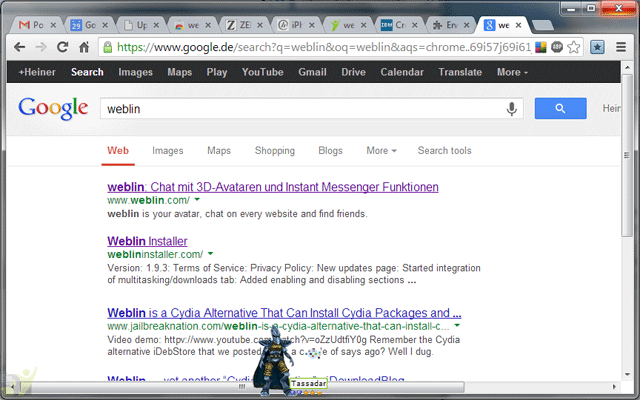Open Gmail in the black Google bar
The image size is (640, 400).
tap(312, 72)
